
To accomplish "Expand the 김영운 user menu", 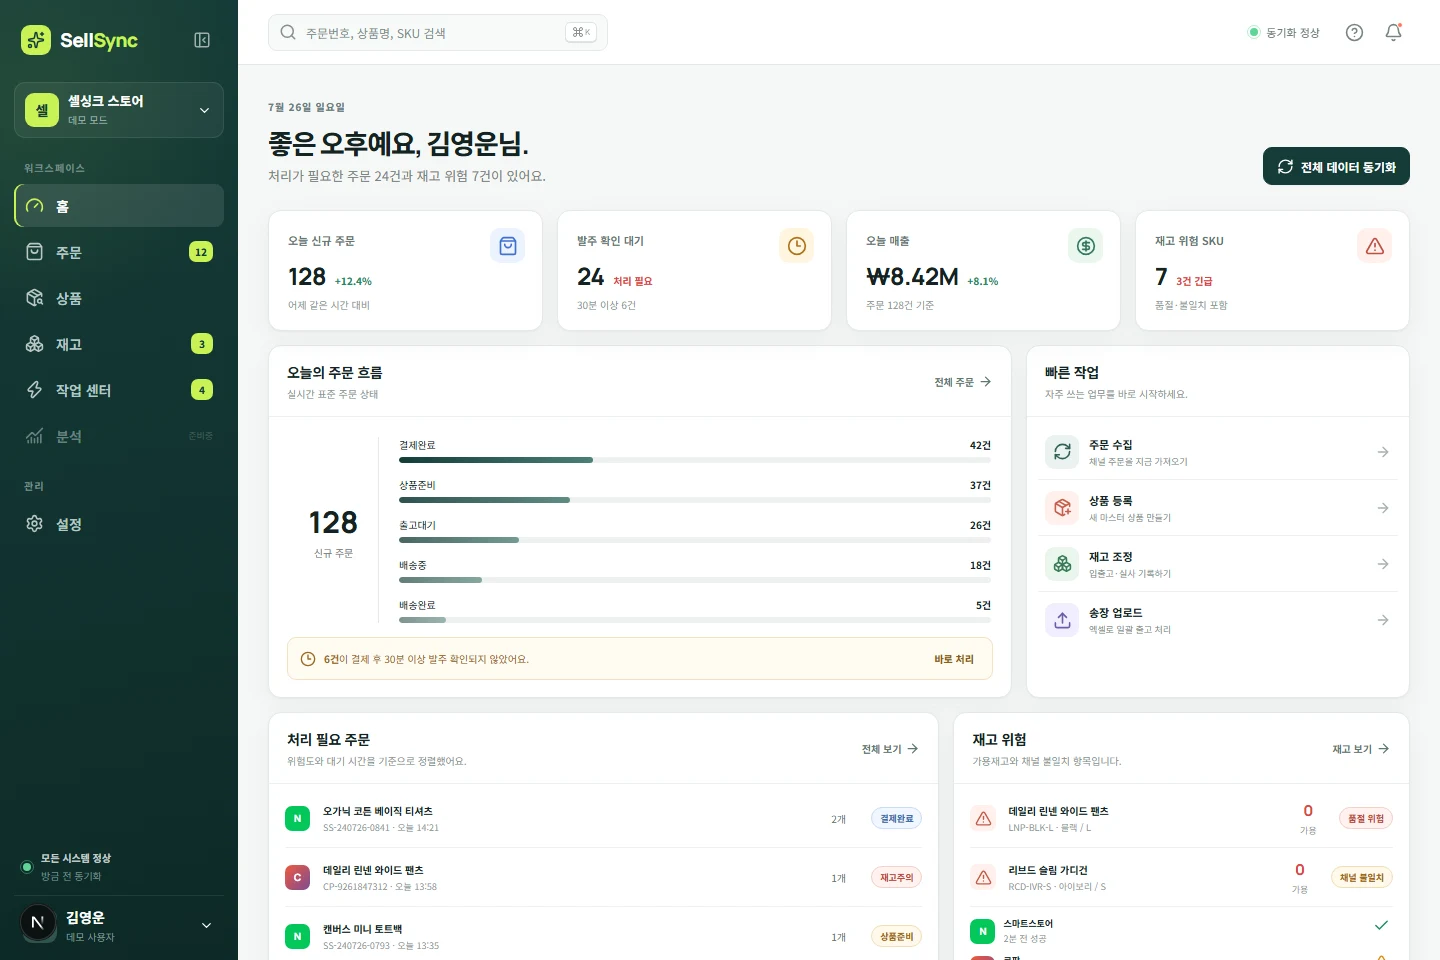I will (x=119, y=926).
